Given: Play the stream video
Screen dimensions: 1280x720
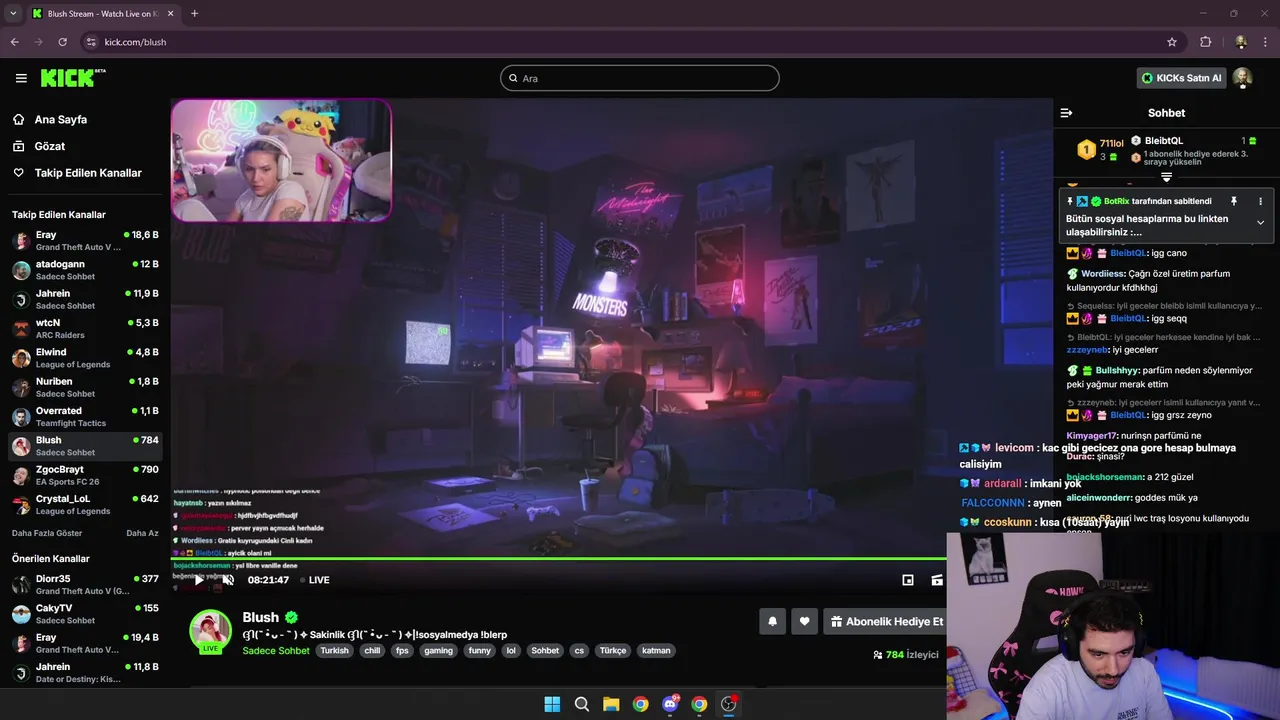Looking at the screenshot, I should coord(199,580).
